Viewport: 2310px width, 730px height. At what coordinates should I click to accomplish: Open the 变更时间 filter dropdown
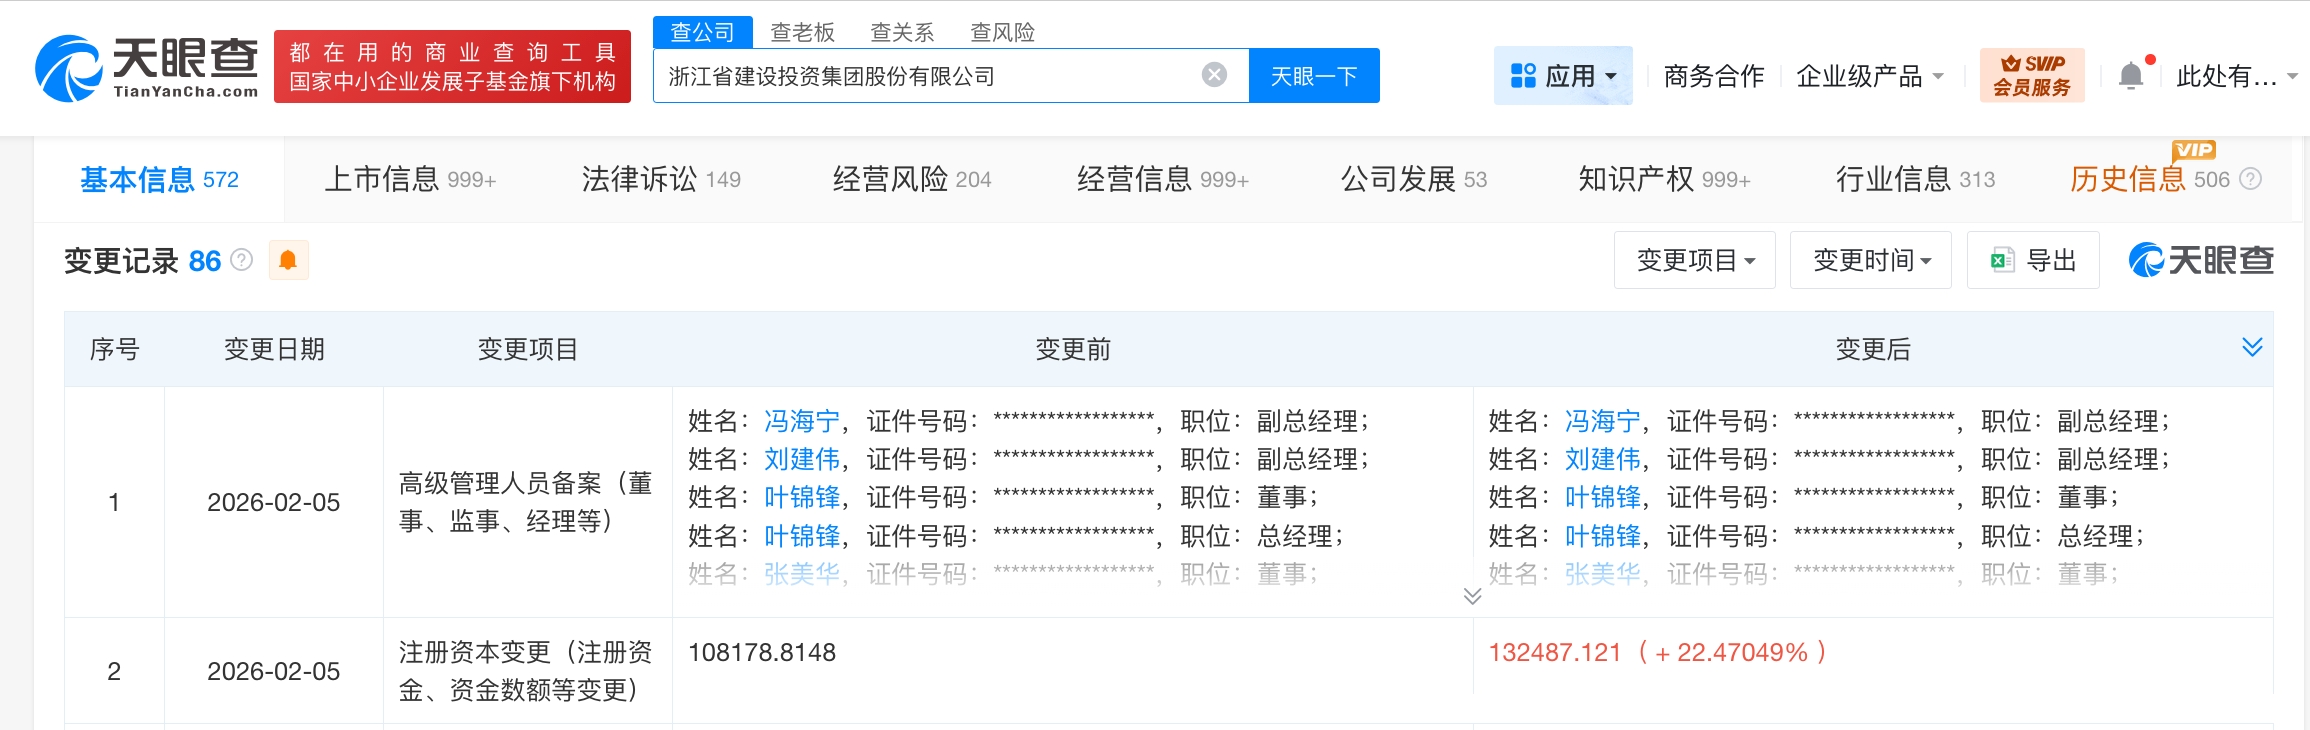click(x=1870, y=261)
